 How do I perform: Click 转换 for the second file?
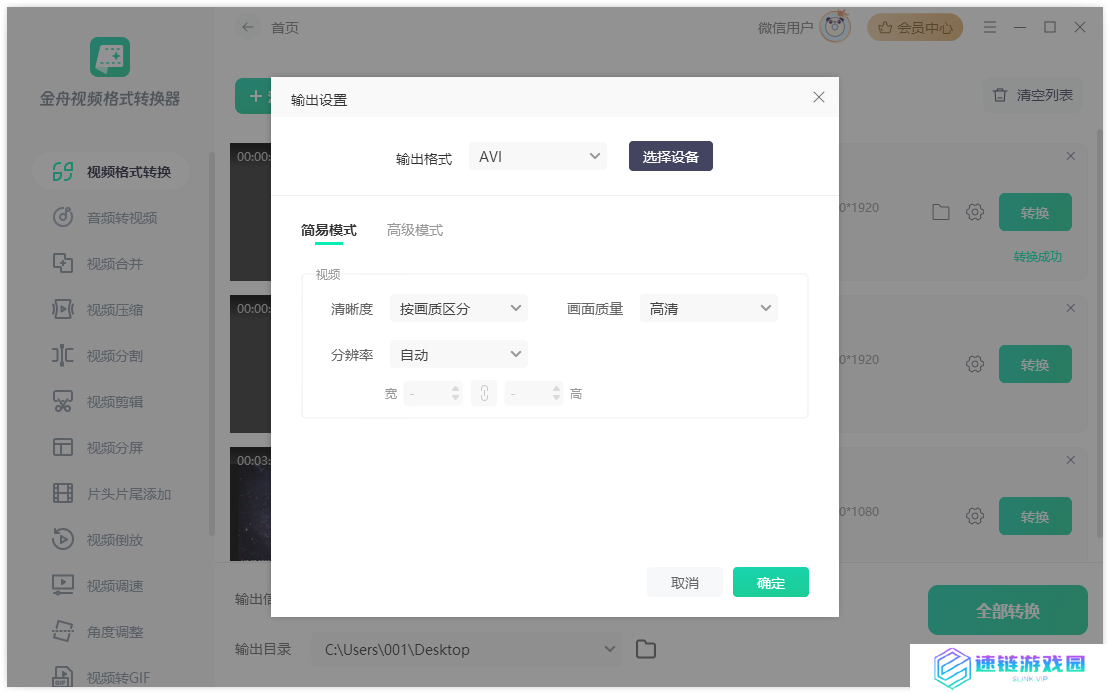1035,365
